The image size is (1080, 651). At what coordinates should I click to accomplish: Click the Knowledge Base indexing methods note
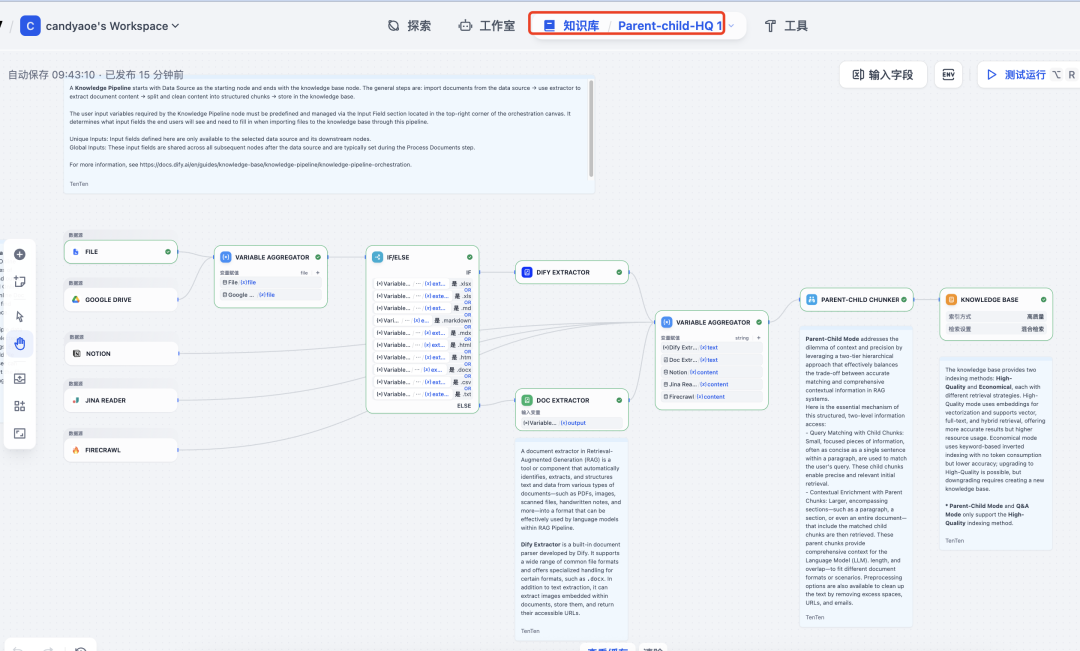pyautogui.click(x=995, y=455)
